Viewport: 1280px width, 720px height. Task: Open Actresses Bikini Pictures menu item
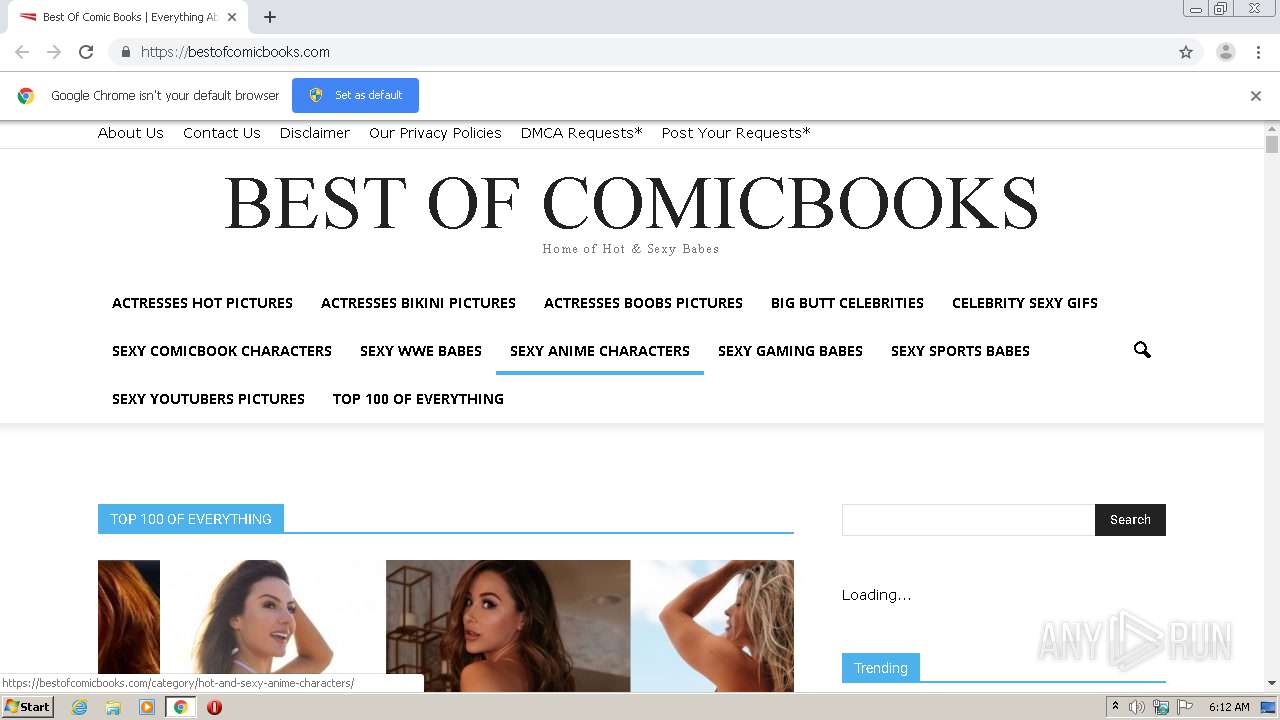point(418,303)
